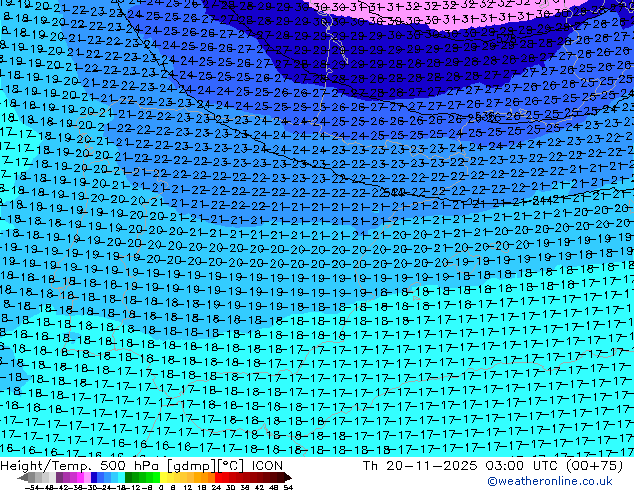Click the "-54" label on the scale

coord(32,487)
